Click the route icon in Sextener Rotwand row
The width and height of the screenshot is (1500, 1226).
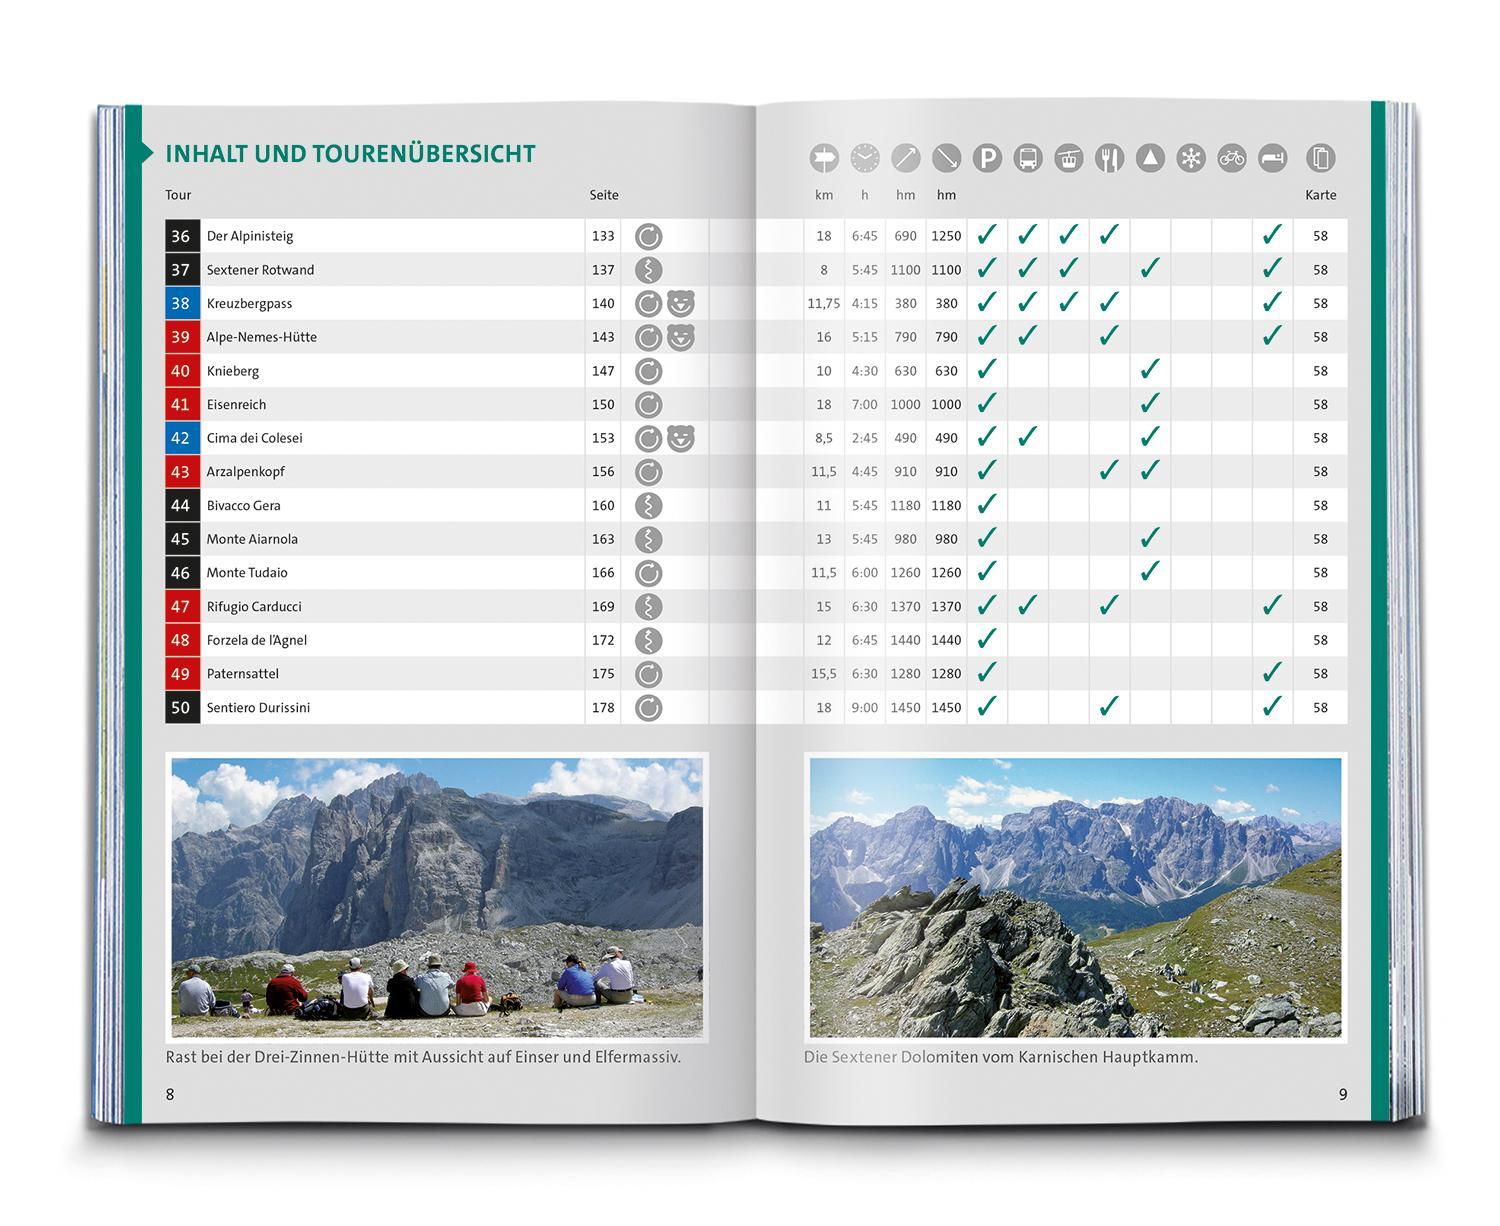(x=649, y=270)
